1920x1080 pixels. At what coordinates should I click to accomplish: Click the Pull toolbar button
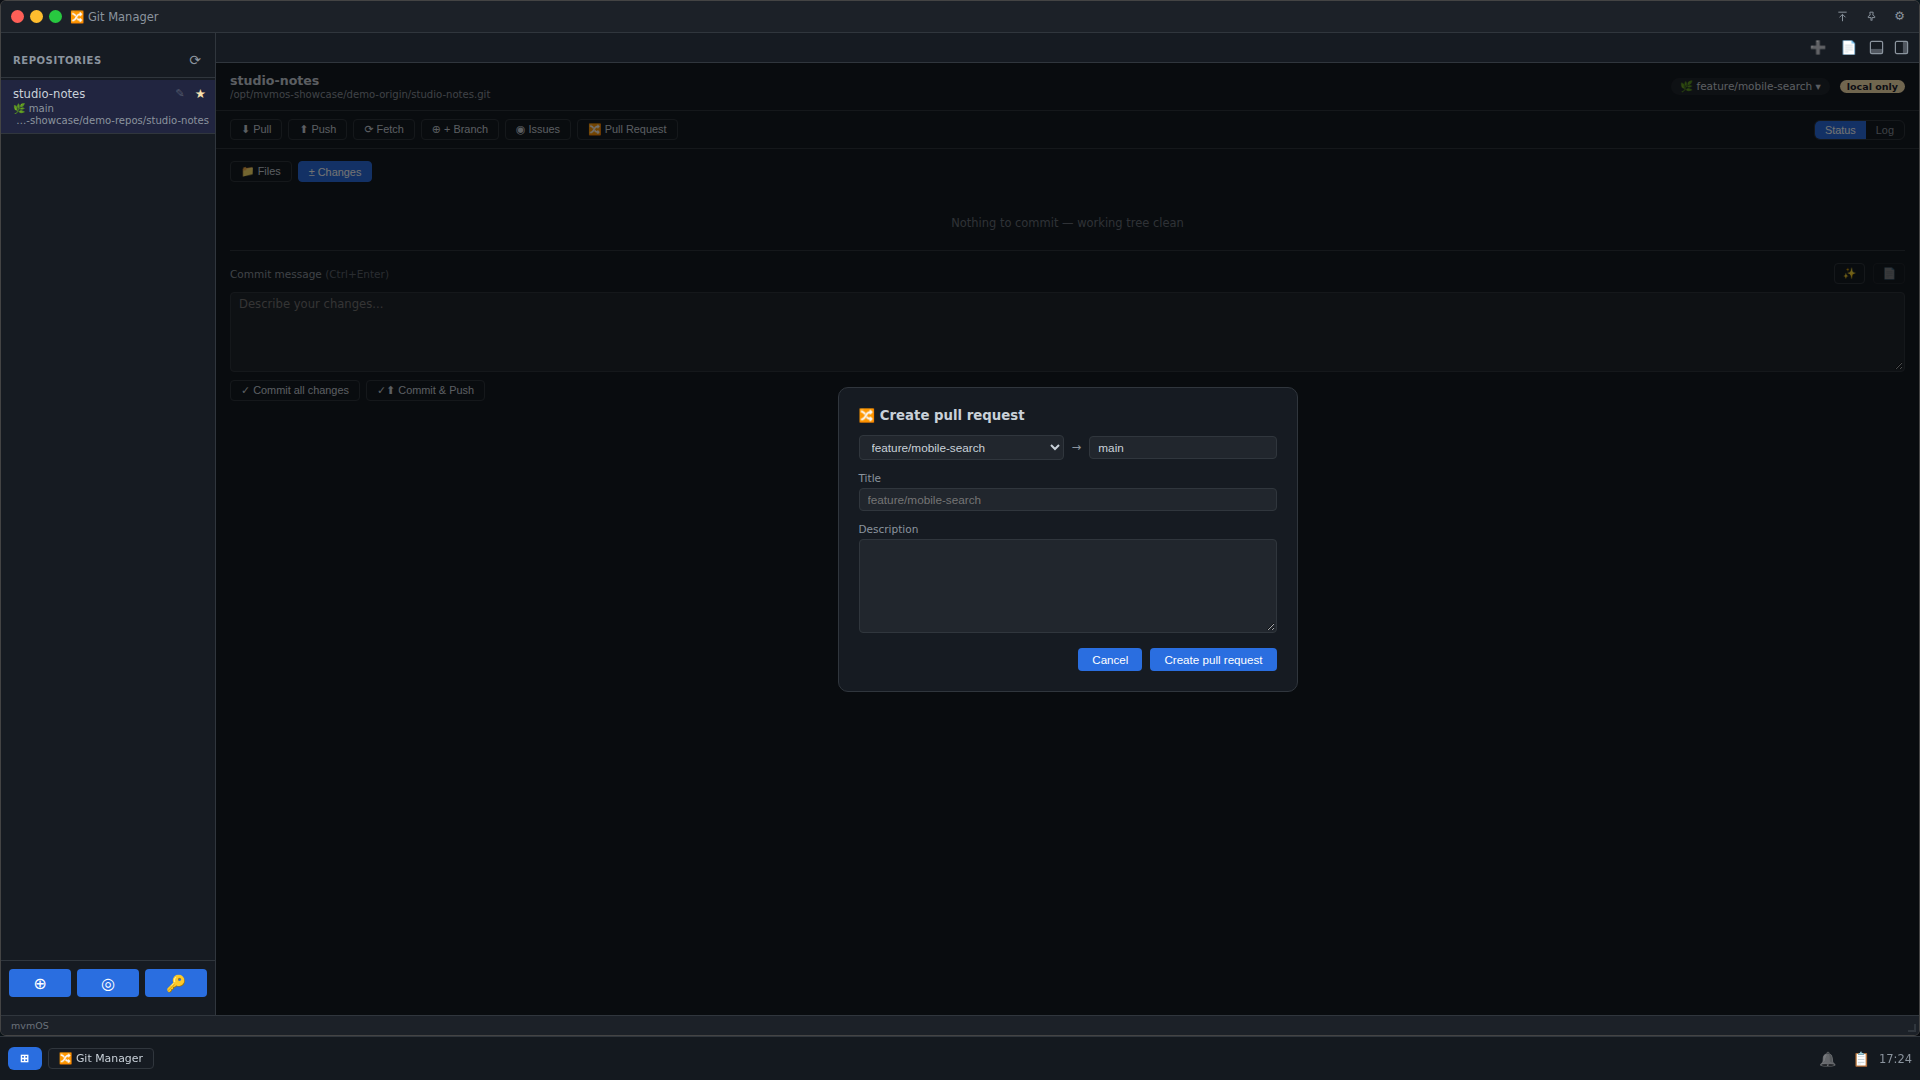coord(256,129)
